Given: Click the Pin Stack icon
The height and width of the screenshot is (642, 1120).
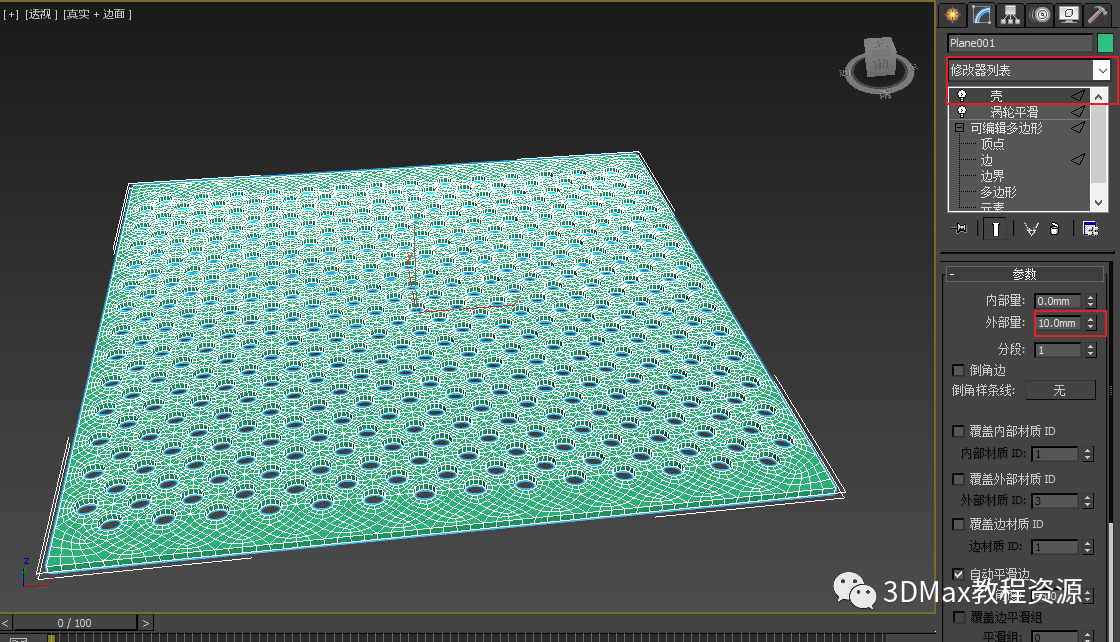Looking at the screenshot, I should click(959, 229).
